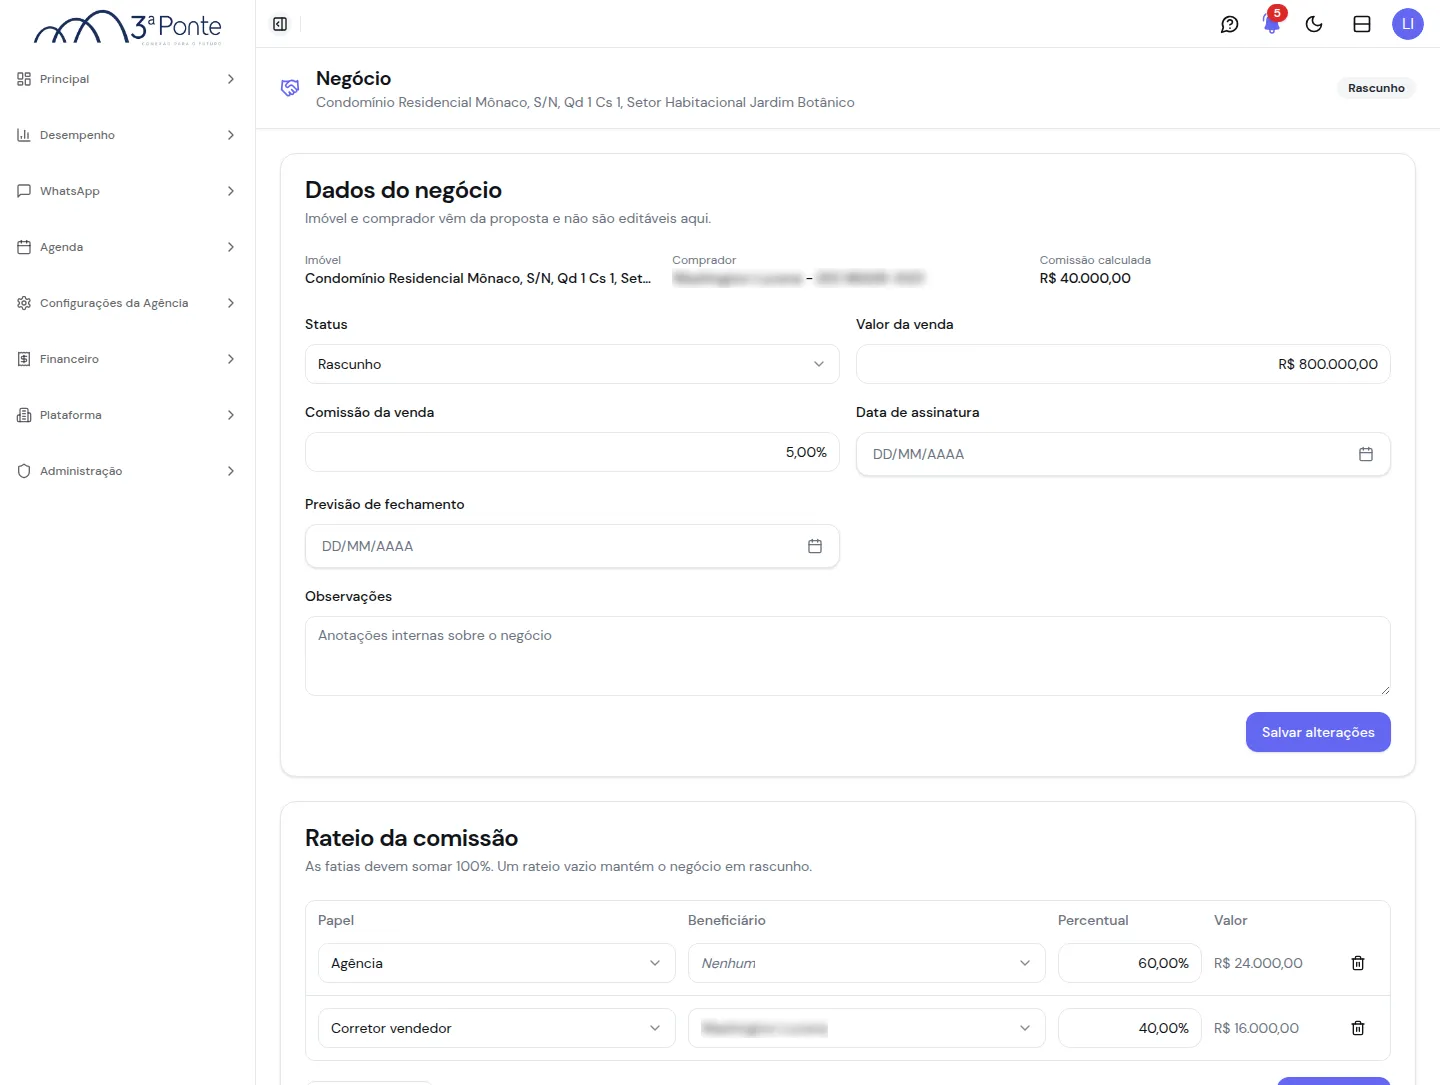
Task: Open the Agenda menu item
Action: pos(127,247)
